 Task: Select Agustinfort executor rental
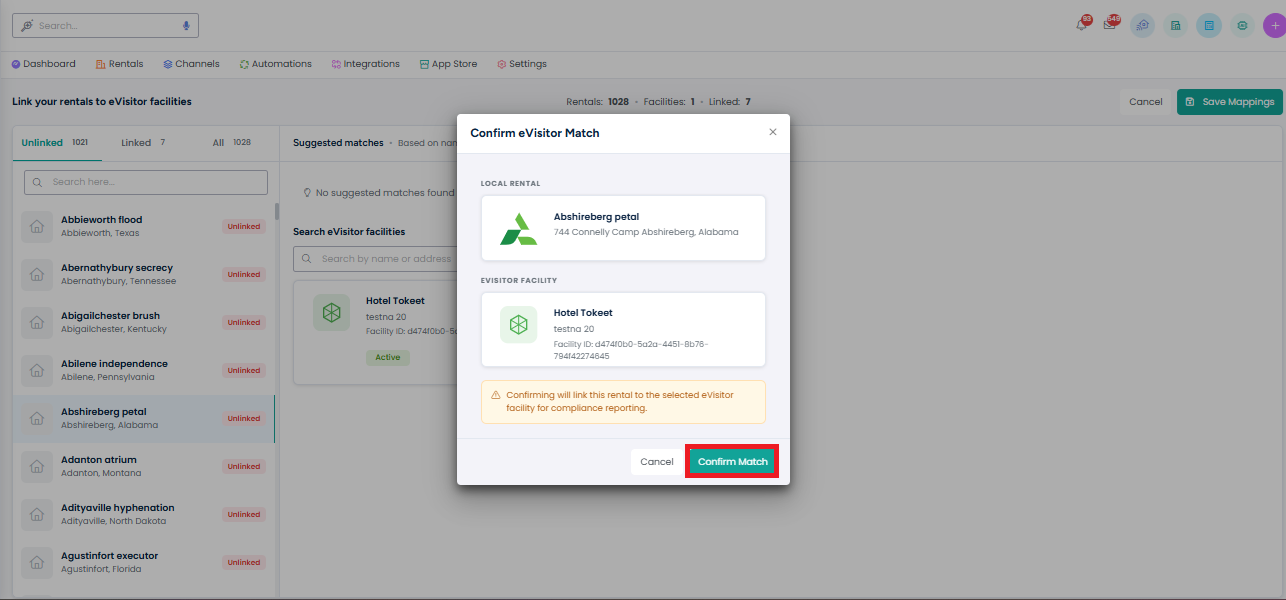click(144, 562)
